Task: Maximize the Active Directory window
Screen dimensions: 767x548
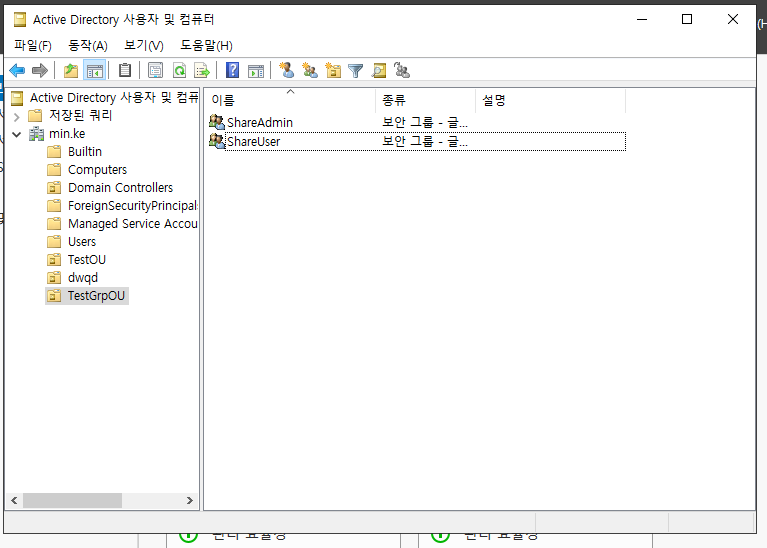Action: [687, 19]
